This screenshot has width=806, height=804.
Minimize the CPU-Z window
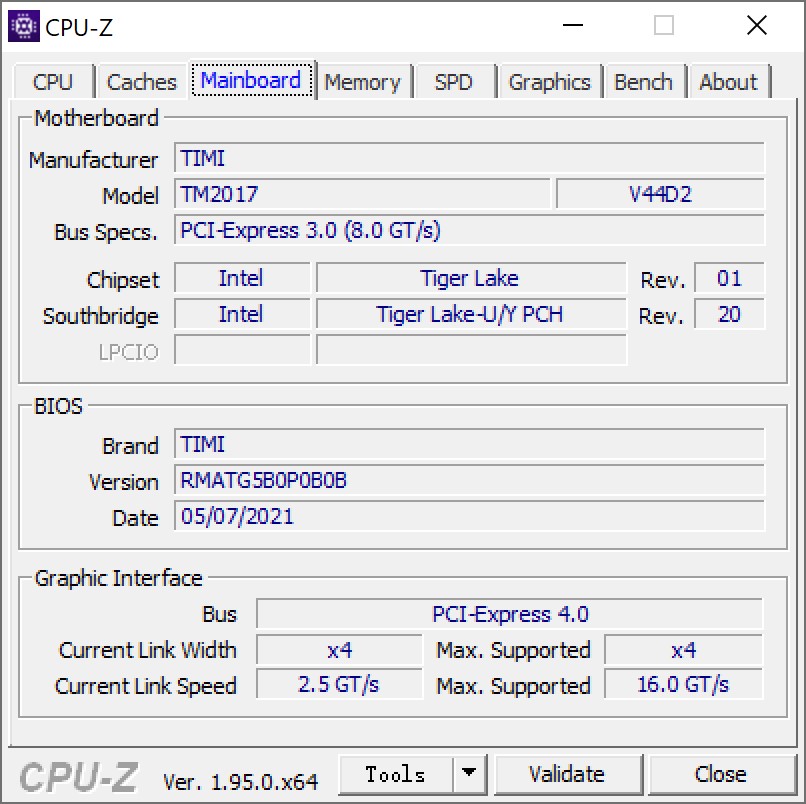coord(572,26)
